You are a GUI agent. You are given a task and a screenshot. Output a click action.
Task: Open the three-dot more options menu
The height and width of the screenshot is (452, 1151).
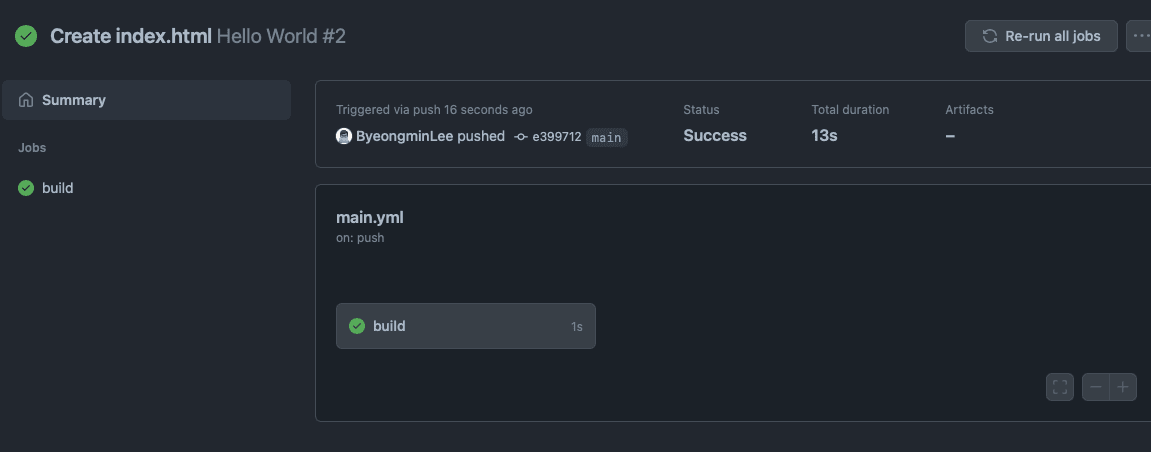[1139, 36]
